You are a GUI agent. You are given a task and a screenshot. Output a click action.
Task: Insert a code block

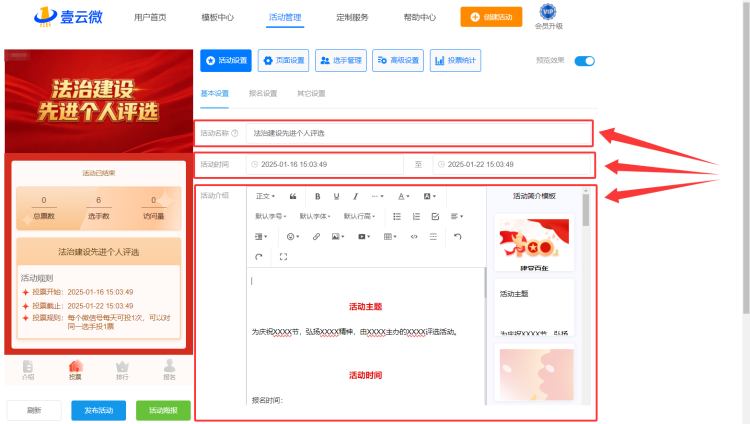point(414,236)
